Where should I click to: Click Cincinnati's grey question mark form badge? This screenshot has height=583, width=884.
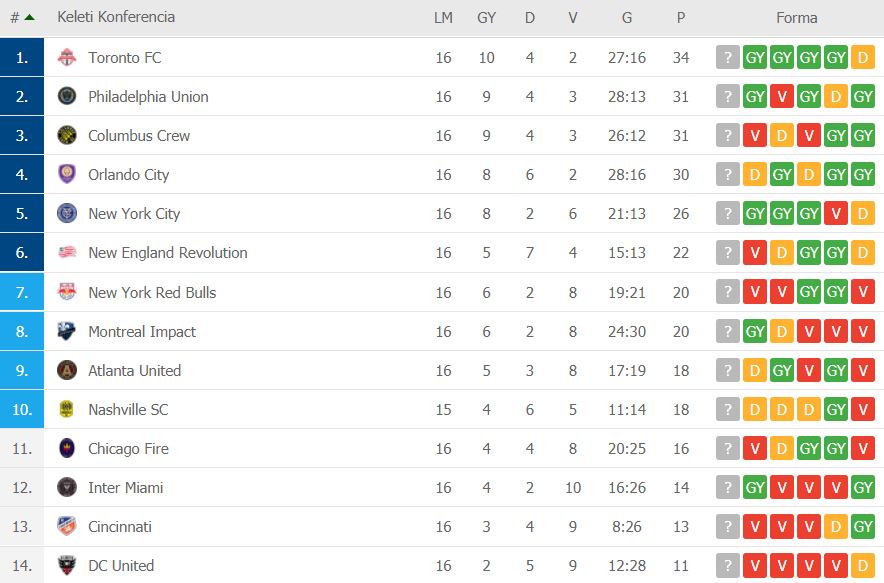coord(728,526)
